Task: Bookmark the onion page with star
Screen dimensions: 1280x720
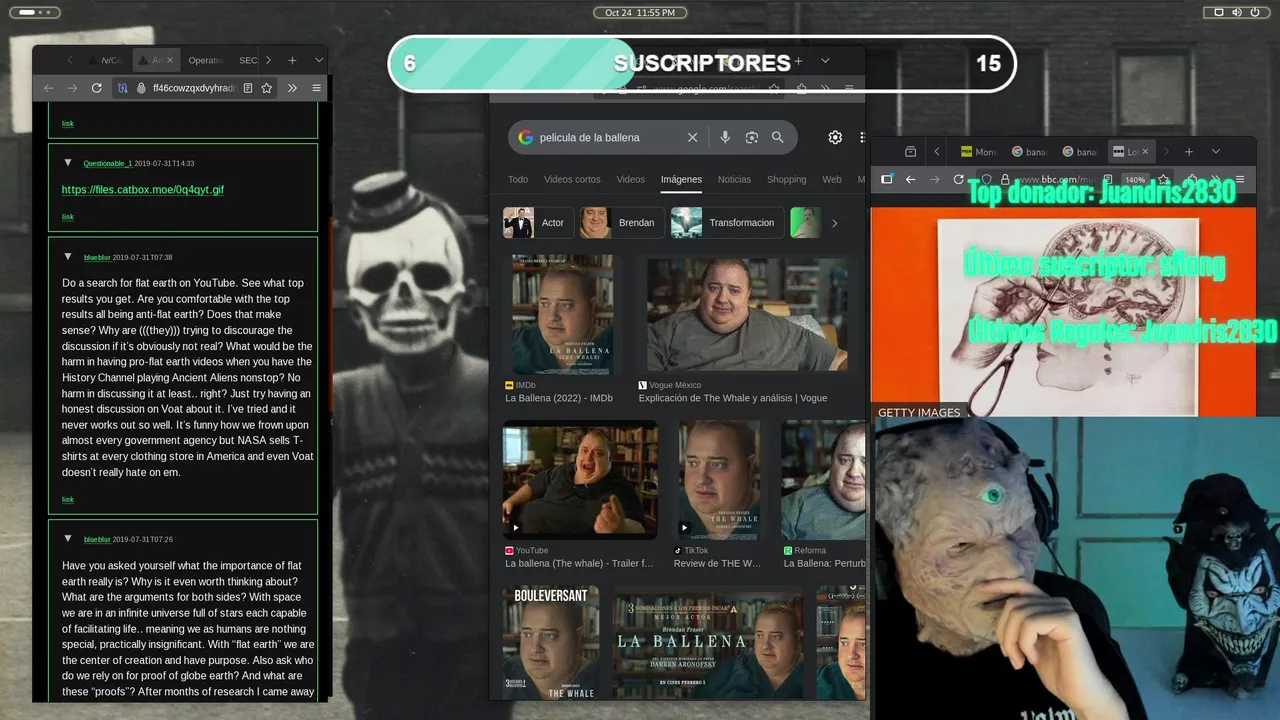Action: (x=267, y=88)
